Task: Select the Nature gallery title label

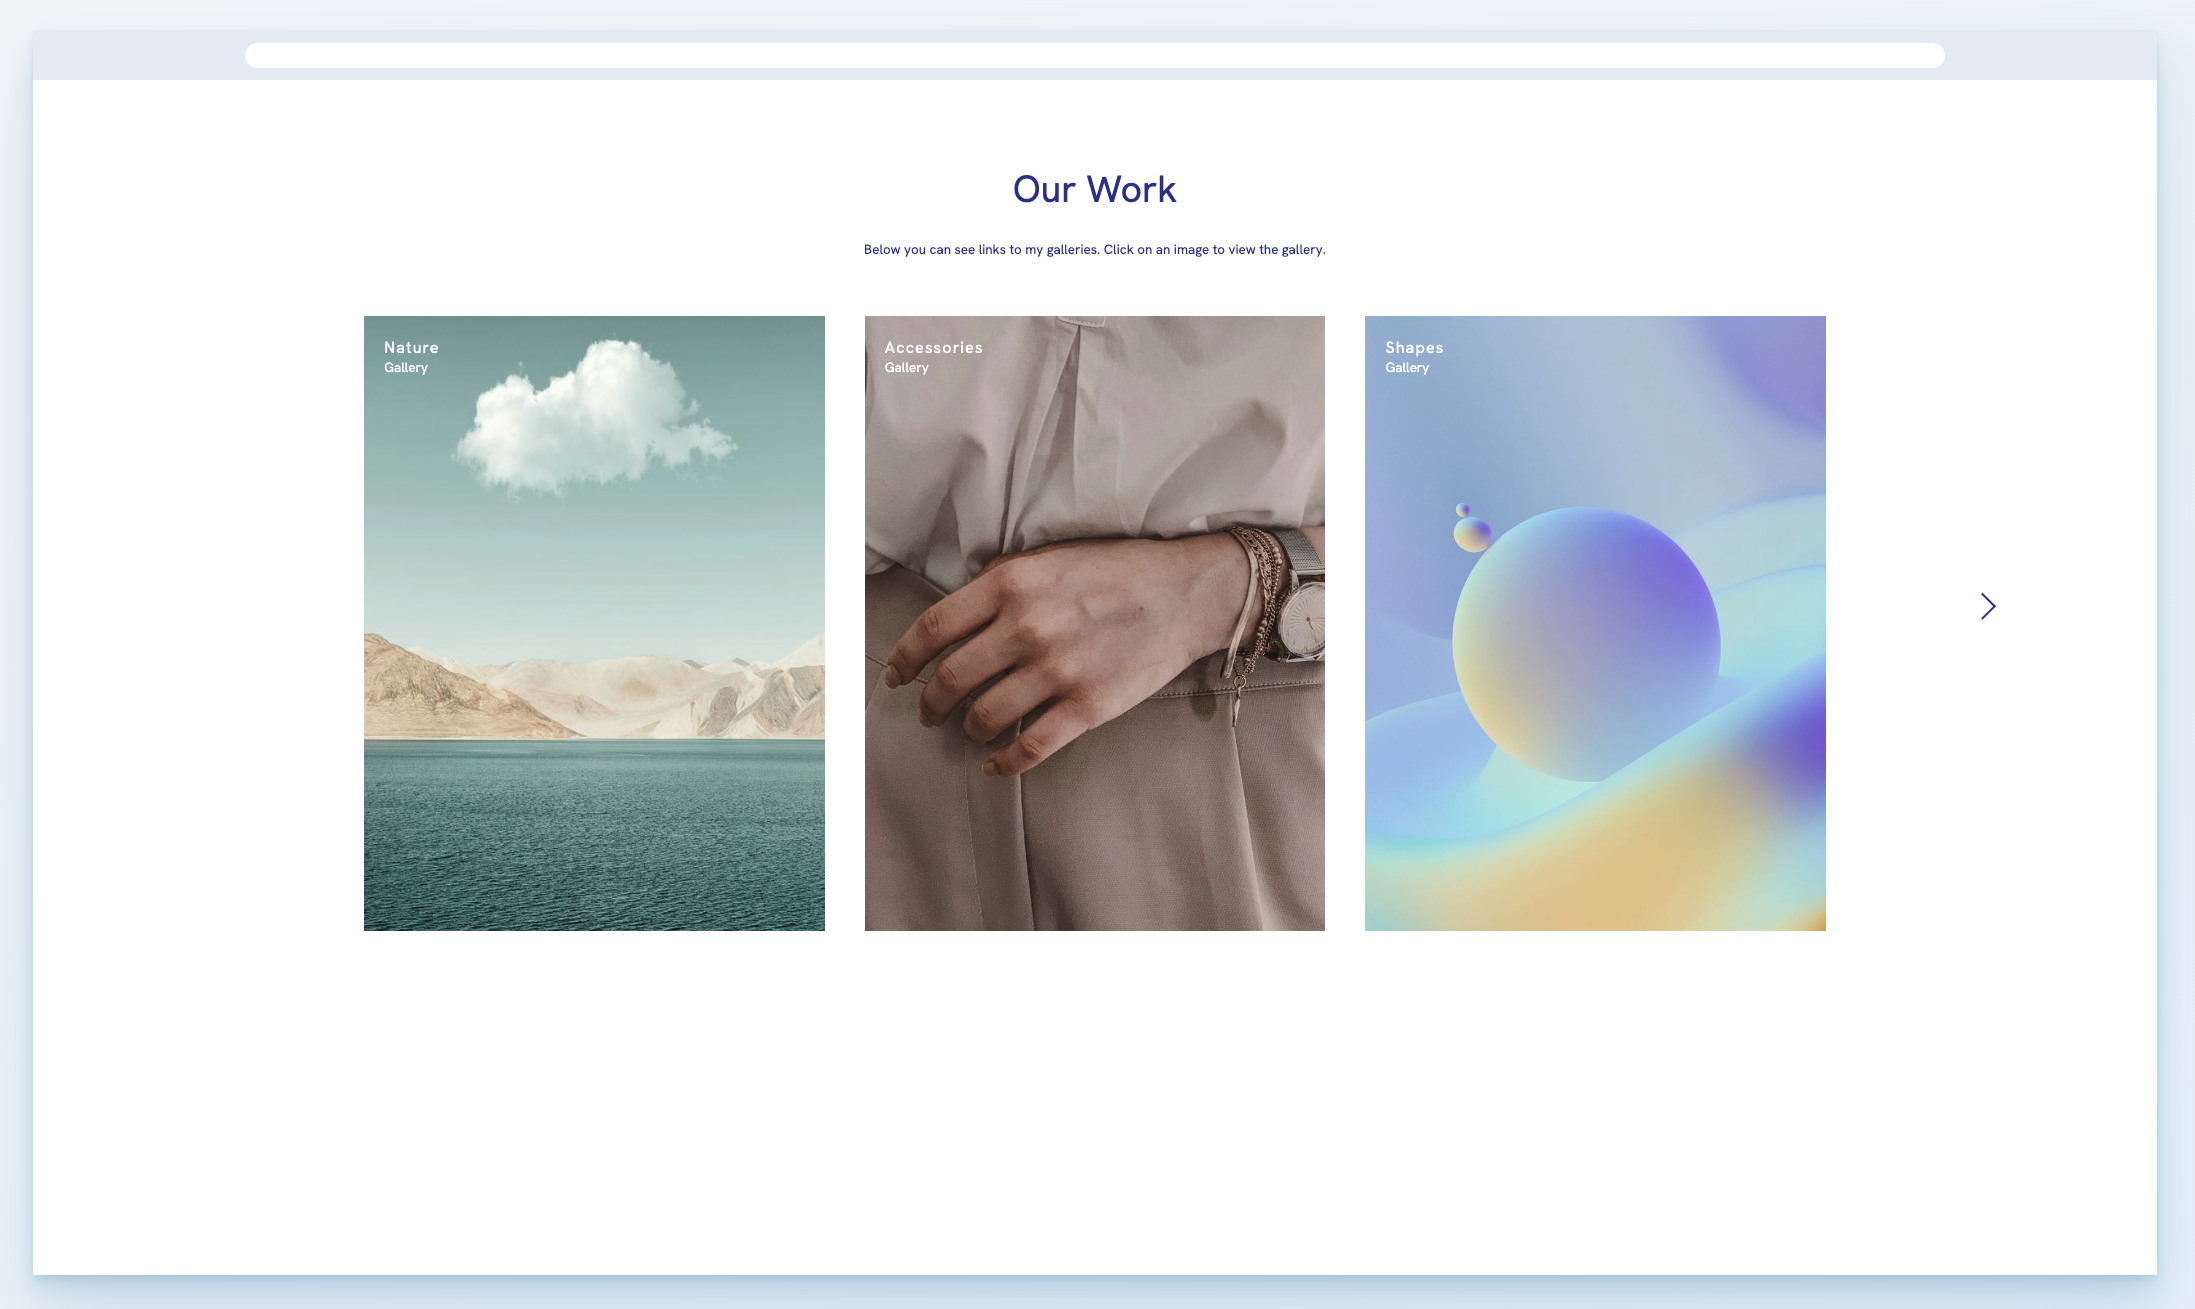Action: (x=411, y=347)
